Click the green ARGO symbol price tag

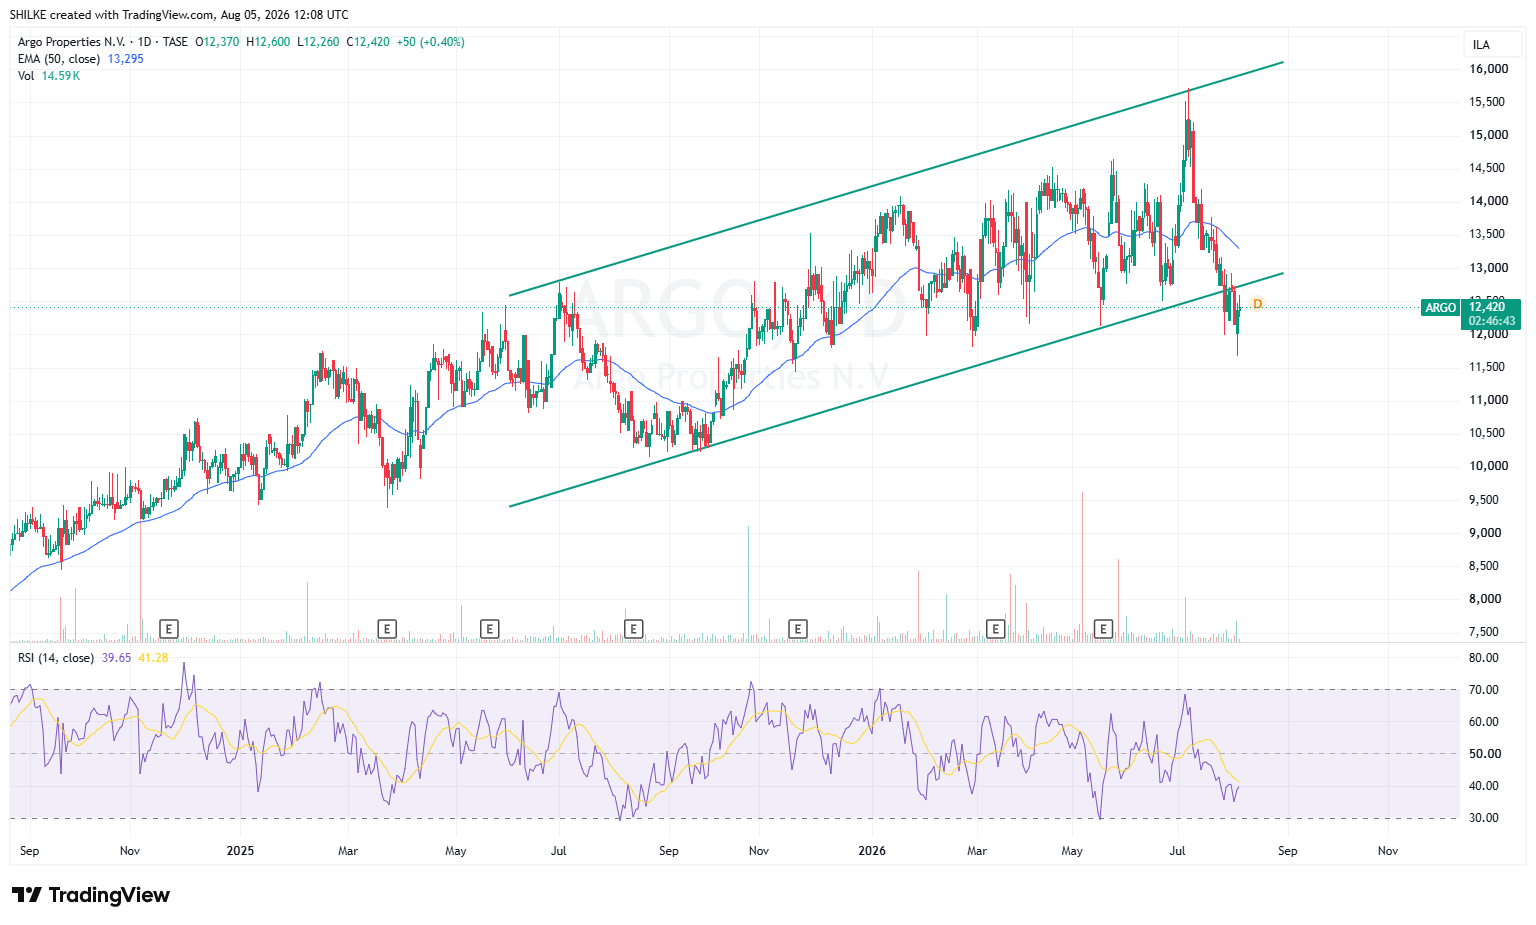tap(1441, 308)
